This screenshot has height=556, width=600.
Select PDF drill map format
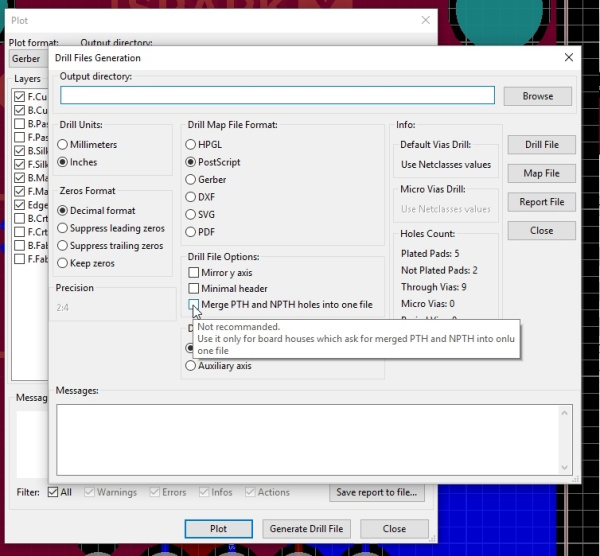(x=200, y=232)
